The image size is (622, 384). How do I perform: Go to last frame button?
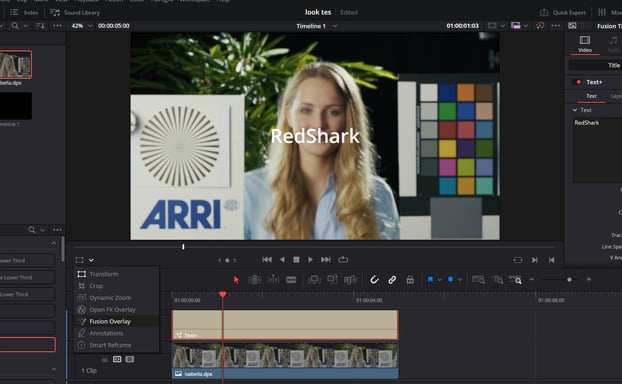326,259
